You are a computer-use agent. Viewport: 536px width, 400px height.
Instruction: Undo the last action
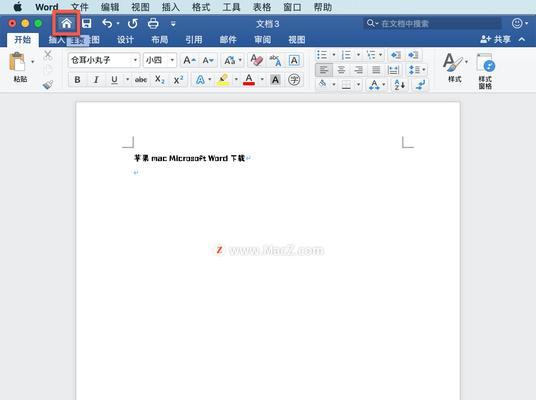coord(107,23)
